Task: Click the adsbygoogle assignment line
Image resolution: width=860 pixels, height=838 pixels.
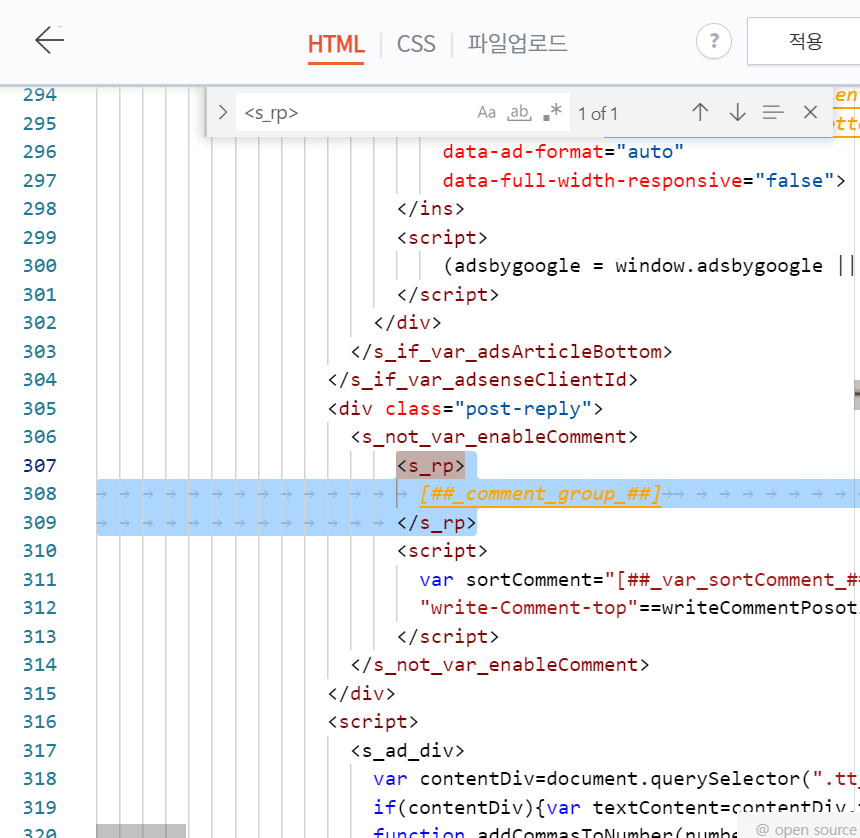Action: pyautogui.click(x=649, y=266)
